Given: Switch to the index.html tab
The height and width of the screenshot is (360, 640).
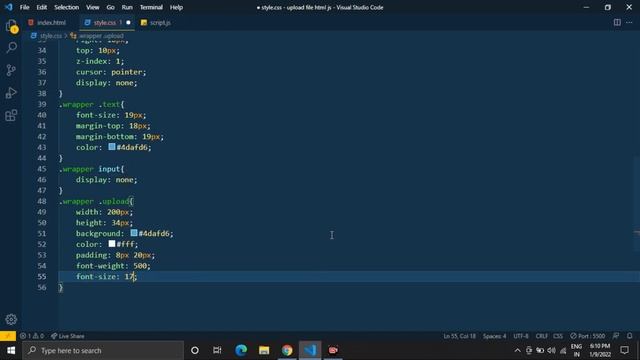Looking at the screenshot, I should click(47, 22).
